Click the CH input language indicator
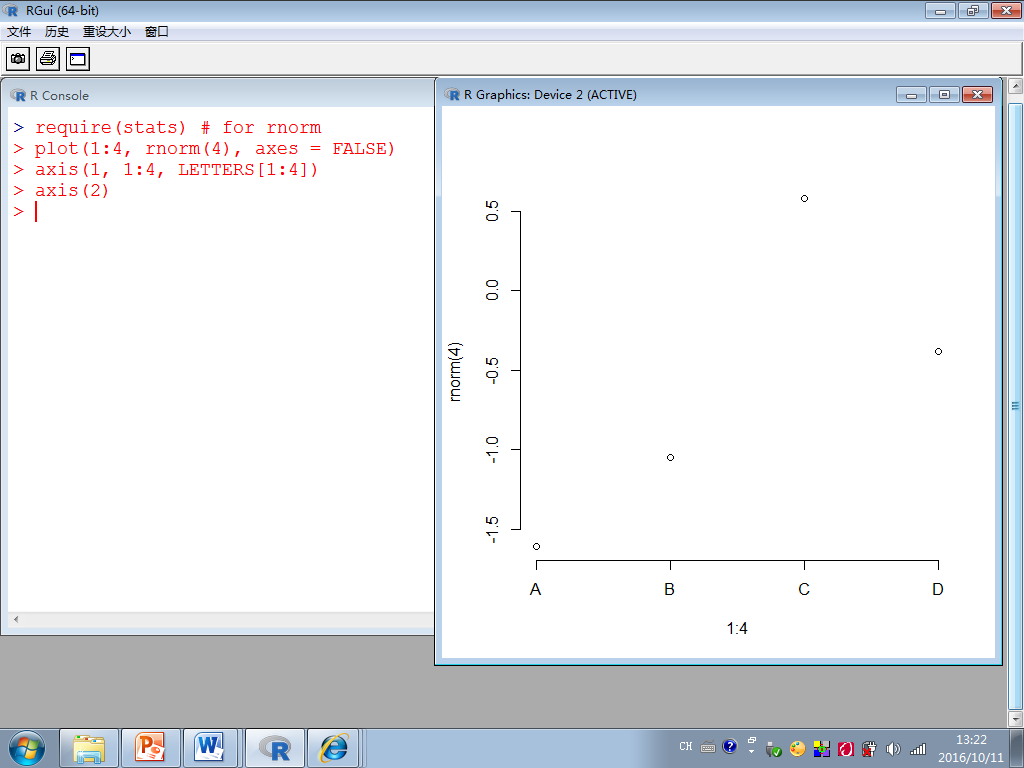 686,746
